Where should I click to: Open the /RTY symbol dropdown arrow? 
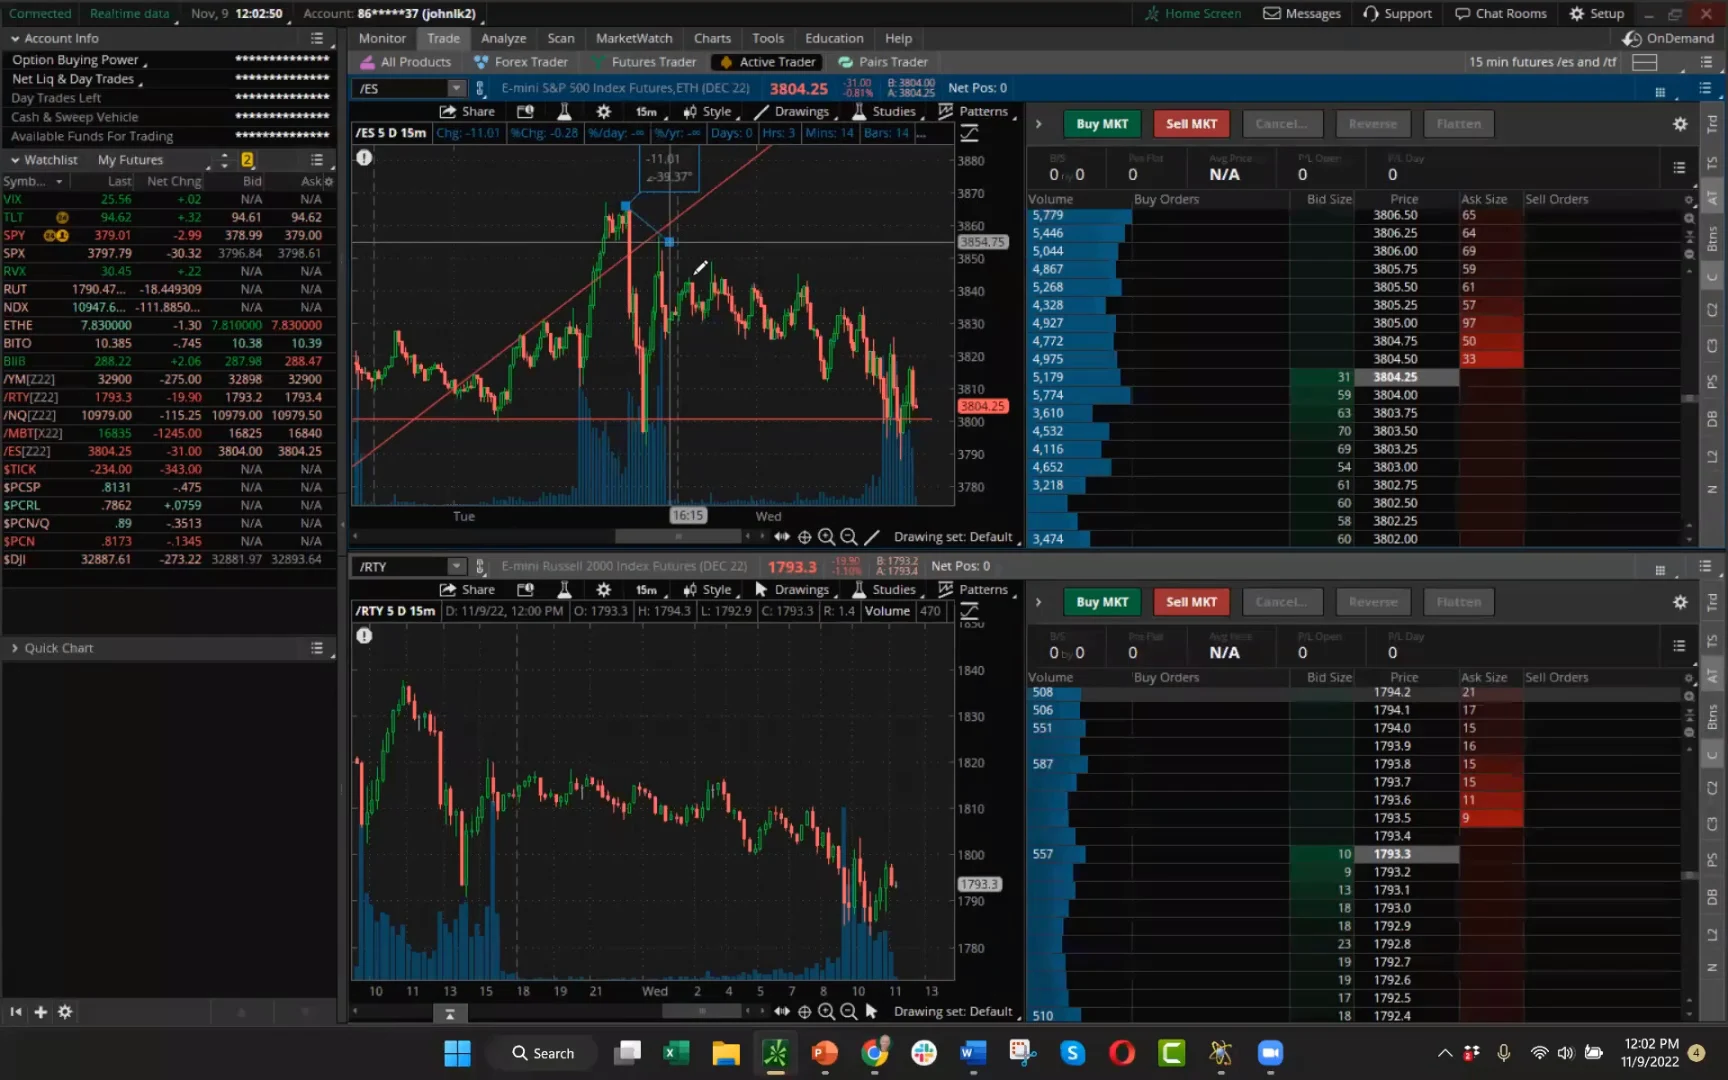456,566
